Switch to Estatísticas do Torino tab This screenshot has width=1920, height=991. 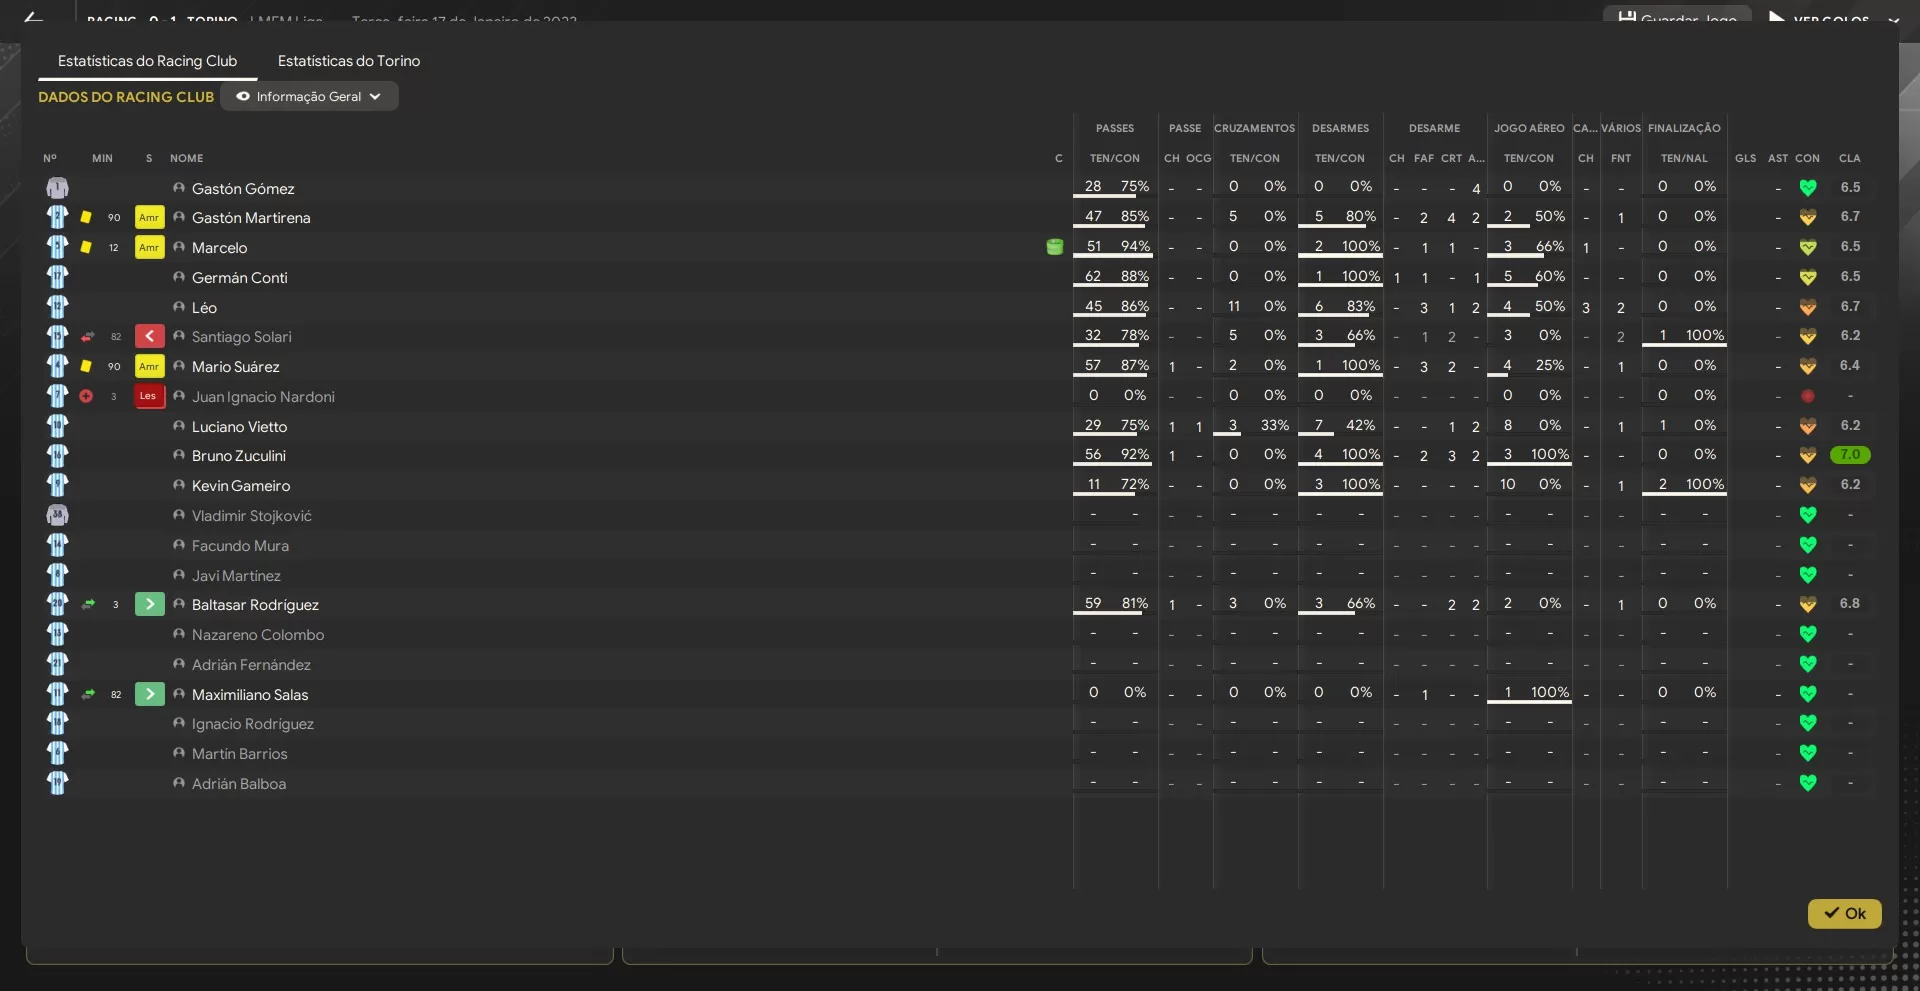(348, 61)
